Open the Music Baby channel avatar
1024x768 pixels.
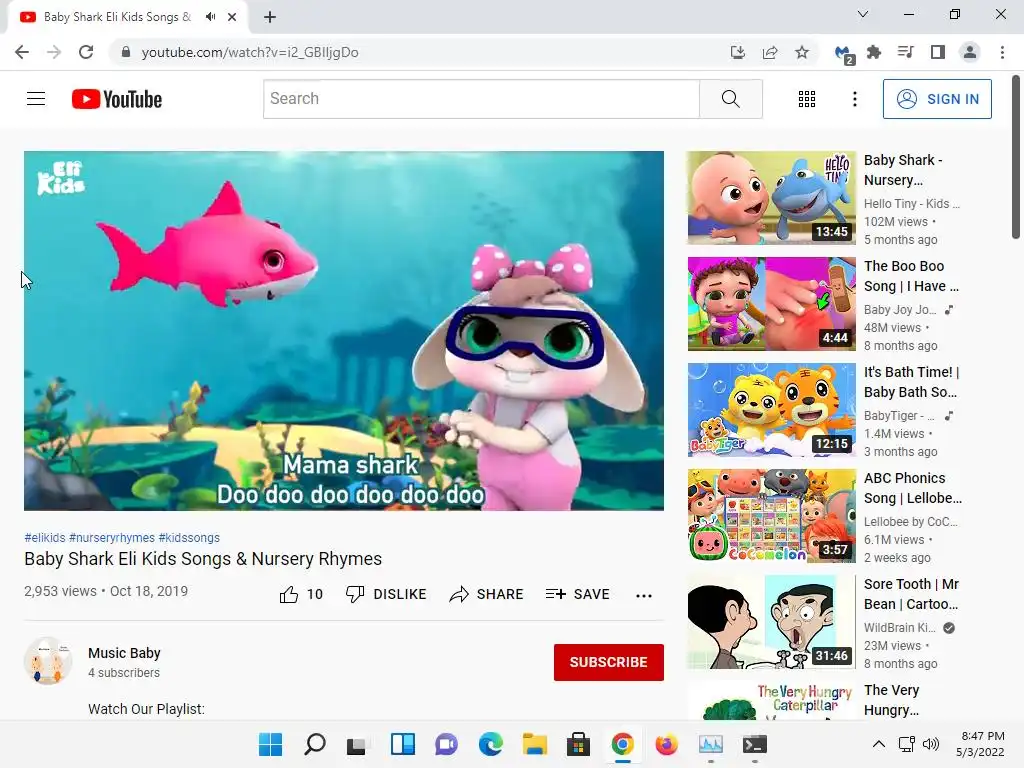pyautogui.click(x=48, y=661)
